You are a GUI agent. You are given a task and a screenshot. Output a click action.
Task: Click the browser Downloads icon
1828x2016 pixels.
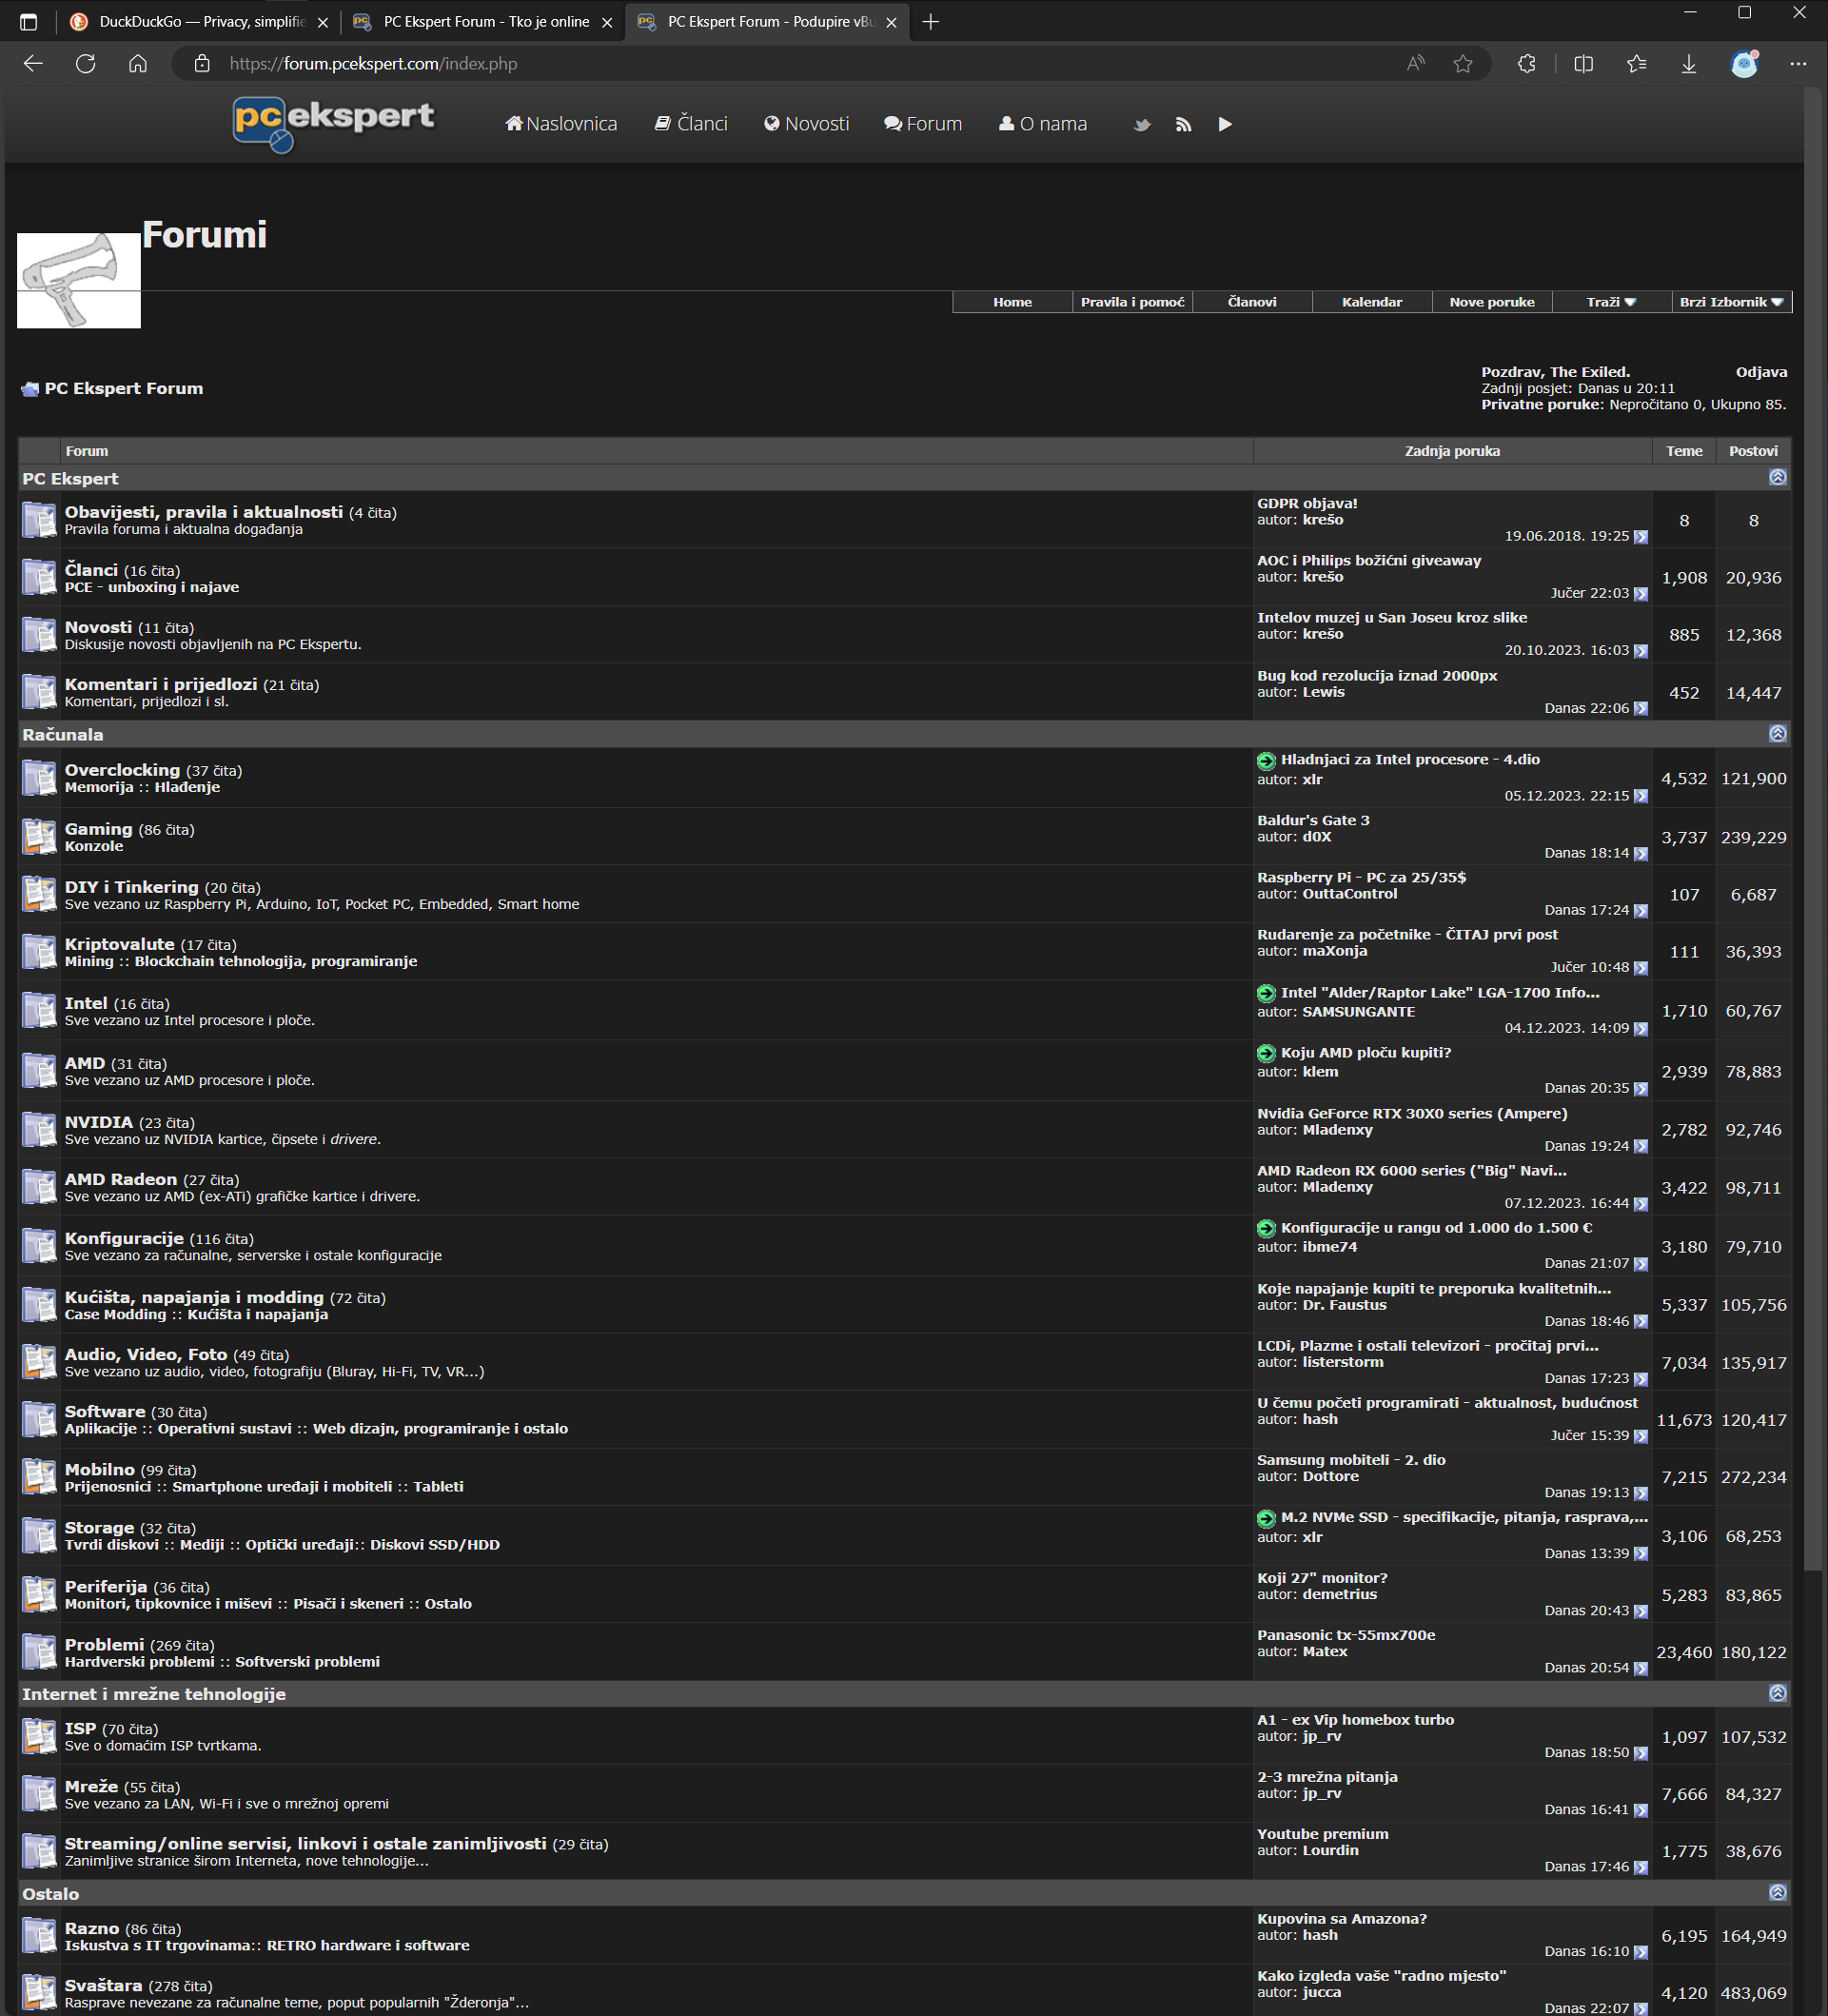pos(1688,64)
